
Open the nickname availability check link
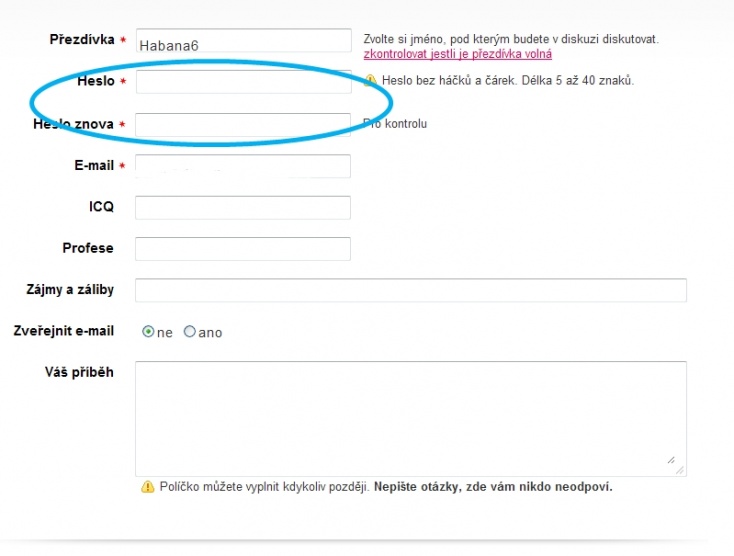coord(457,54)
